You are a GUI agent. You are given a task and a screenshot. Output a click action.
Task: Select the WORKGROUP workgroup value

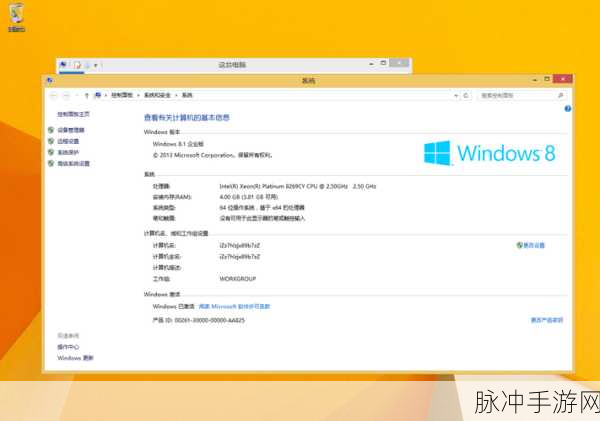pyautogui.click(x=238, y=279)
